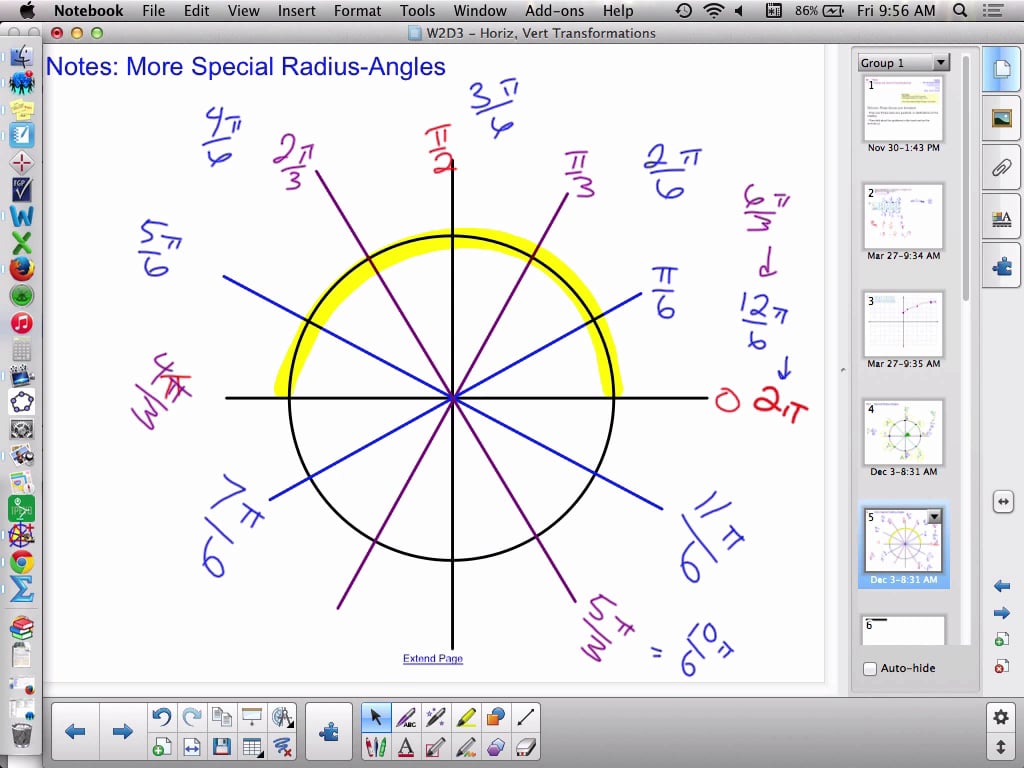
Task: Open the Tools menu
Action: click(x=417, y=10)
